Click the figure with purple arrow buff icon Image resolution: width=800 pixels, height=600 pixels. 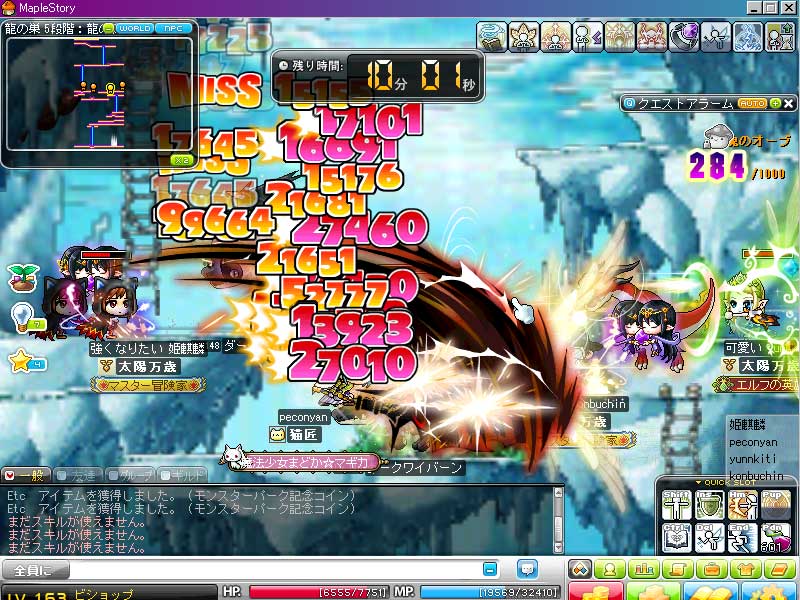[588, 37]
